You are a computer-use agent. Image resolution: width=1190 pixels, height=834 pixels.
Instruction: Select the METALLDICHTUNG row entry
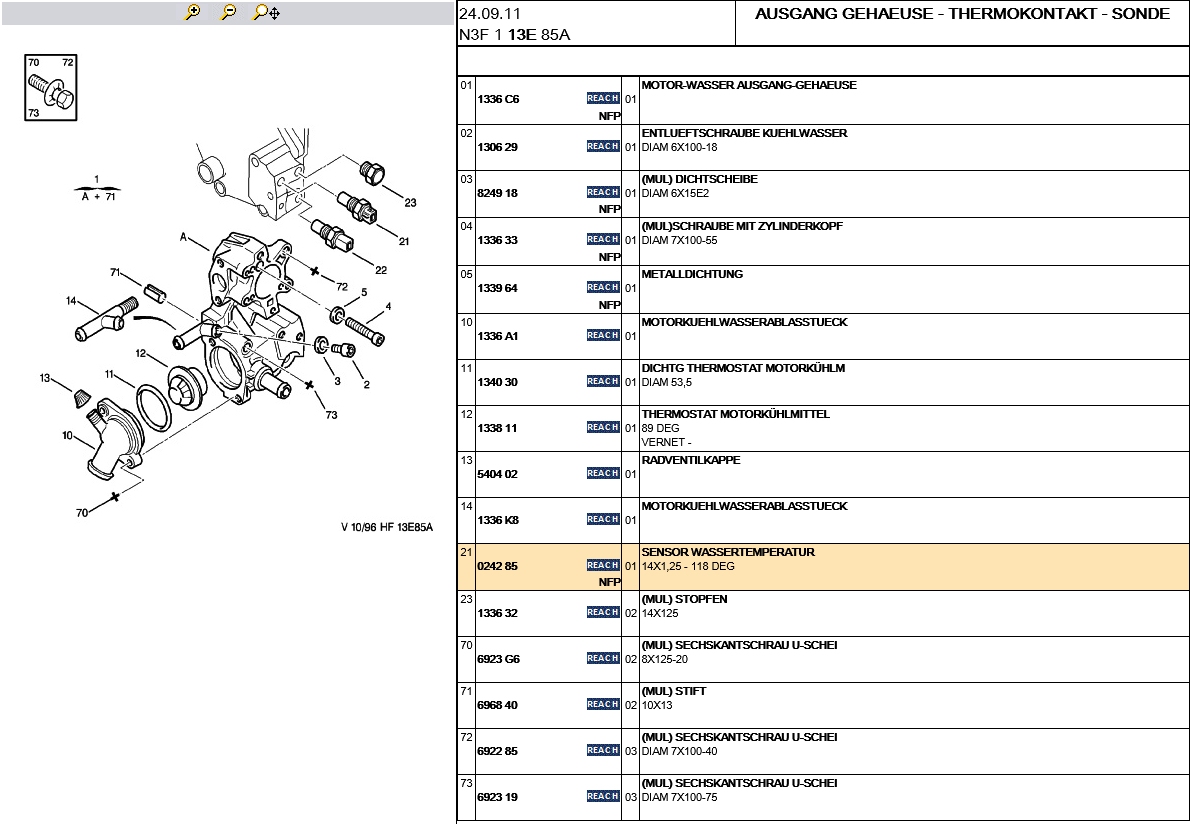[692, 274]
